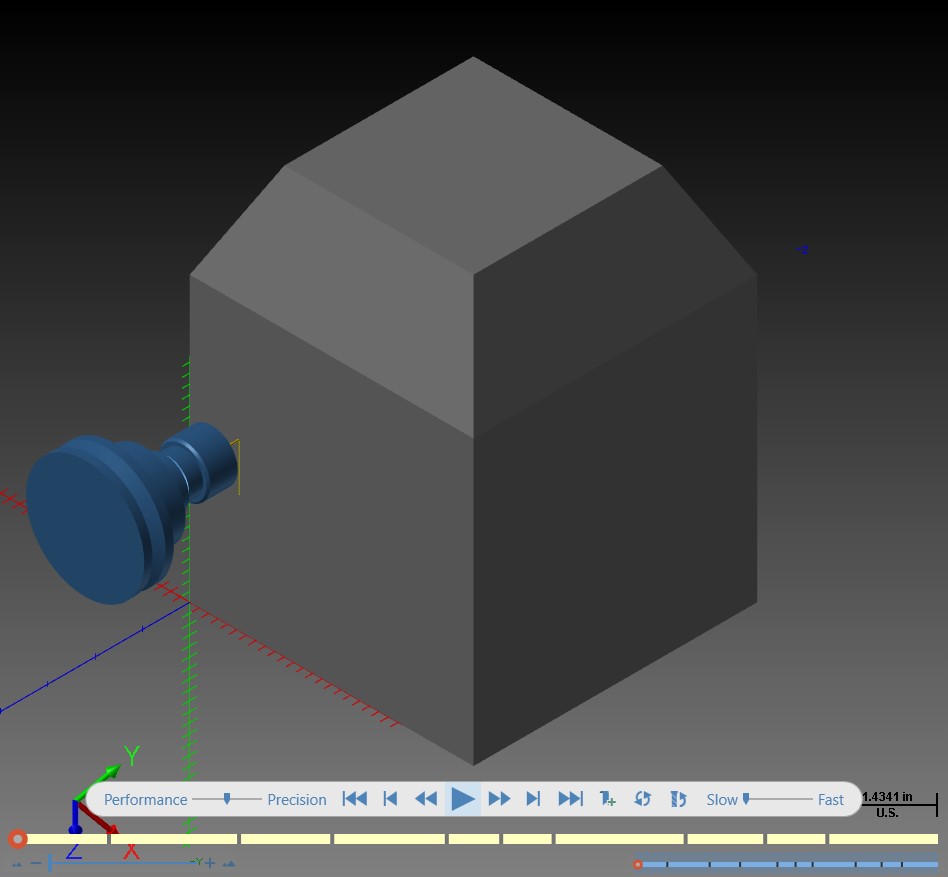Step forward one move
948x877 pixels.
(533, 798)
